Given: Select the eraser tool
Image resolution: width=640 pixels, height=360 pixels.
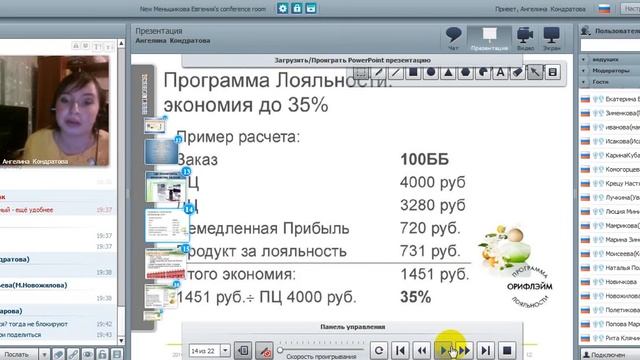Looking at the screenshot, I should (x=517, y=73).
